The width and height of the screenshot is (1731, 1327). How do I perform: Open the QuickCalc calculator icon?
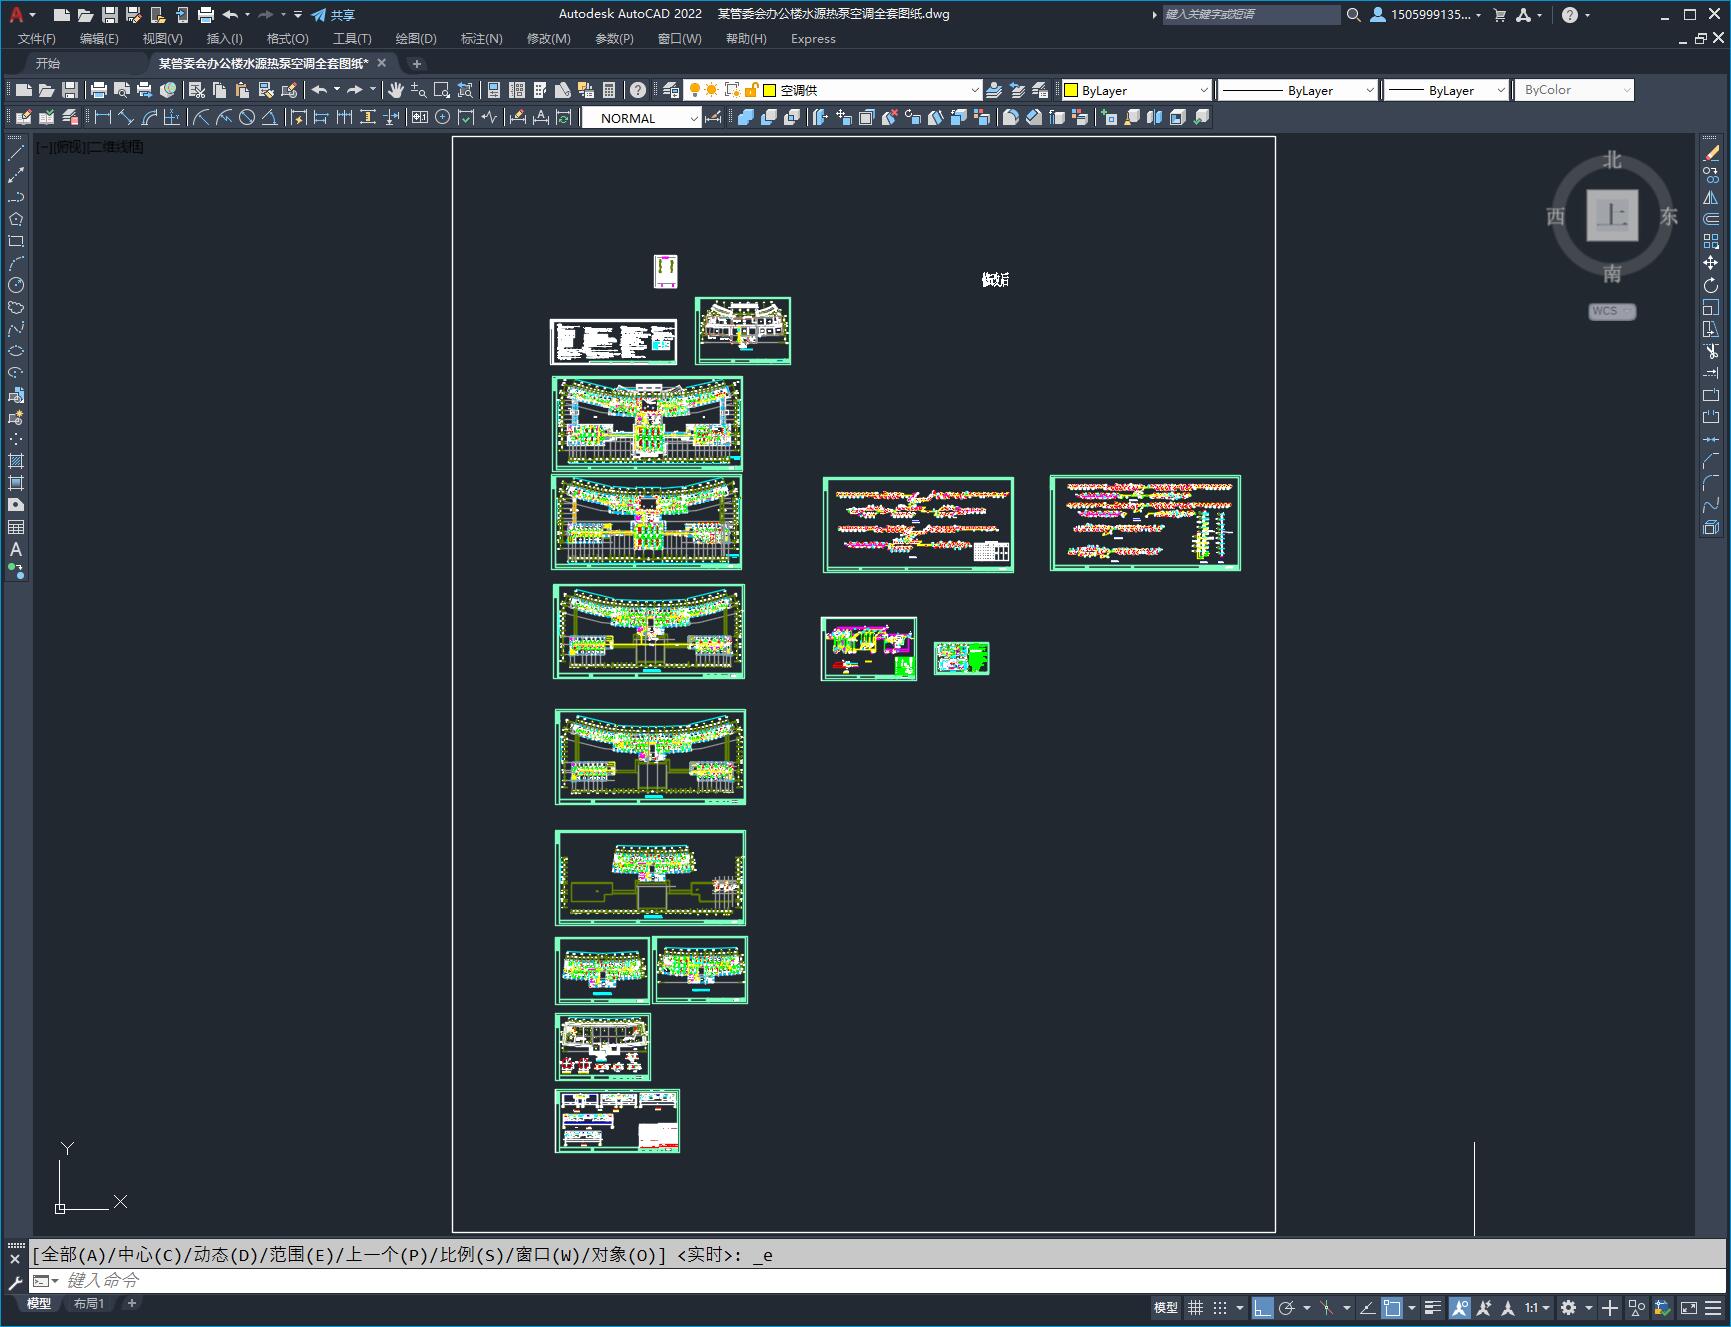609,90
